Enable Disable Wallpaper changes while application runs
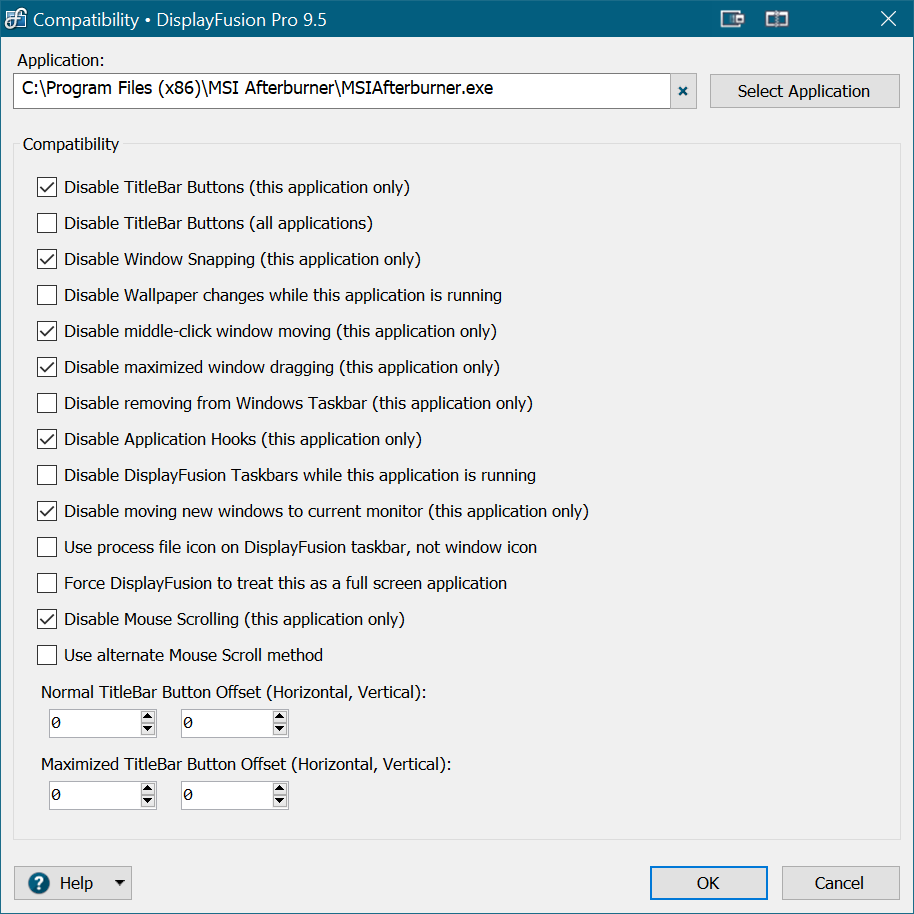This screenshot has width=914, height=914. pos(47,295)
